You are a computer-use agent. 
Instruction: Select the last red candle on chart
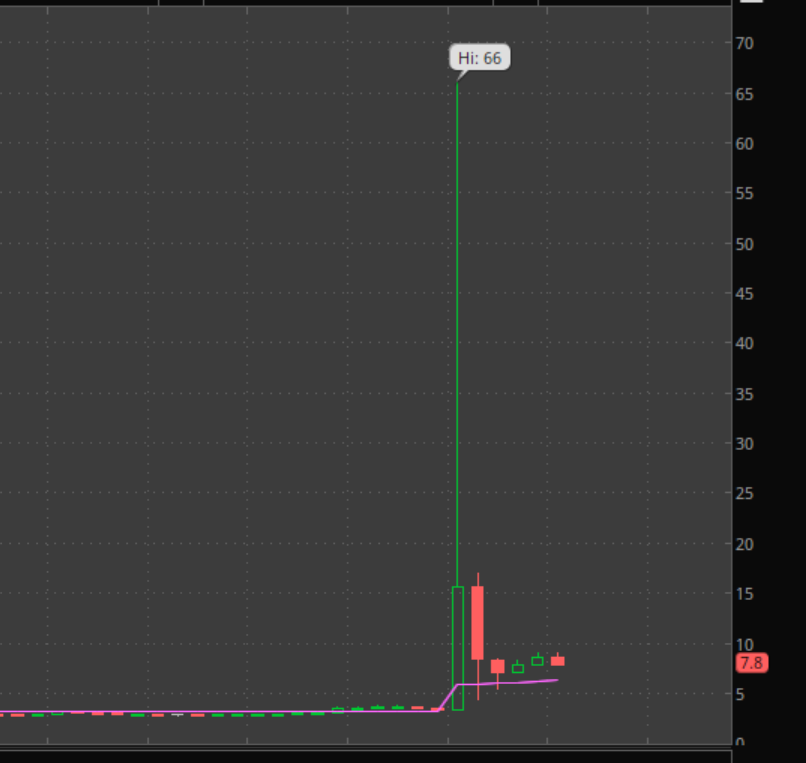558,661
